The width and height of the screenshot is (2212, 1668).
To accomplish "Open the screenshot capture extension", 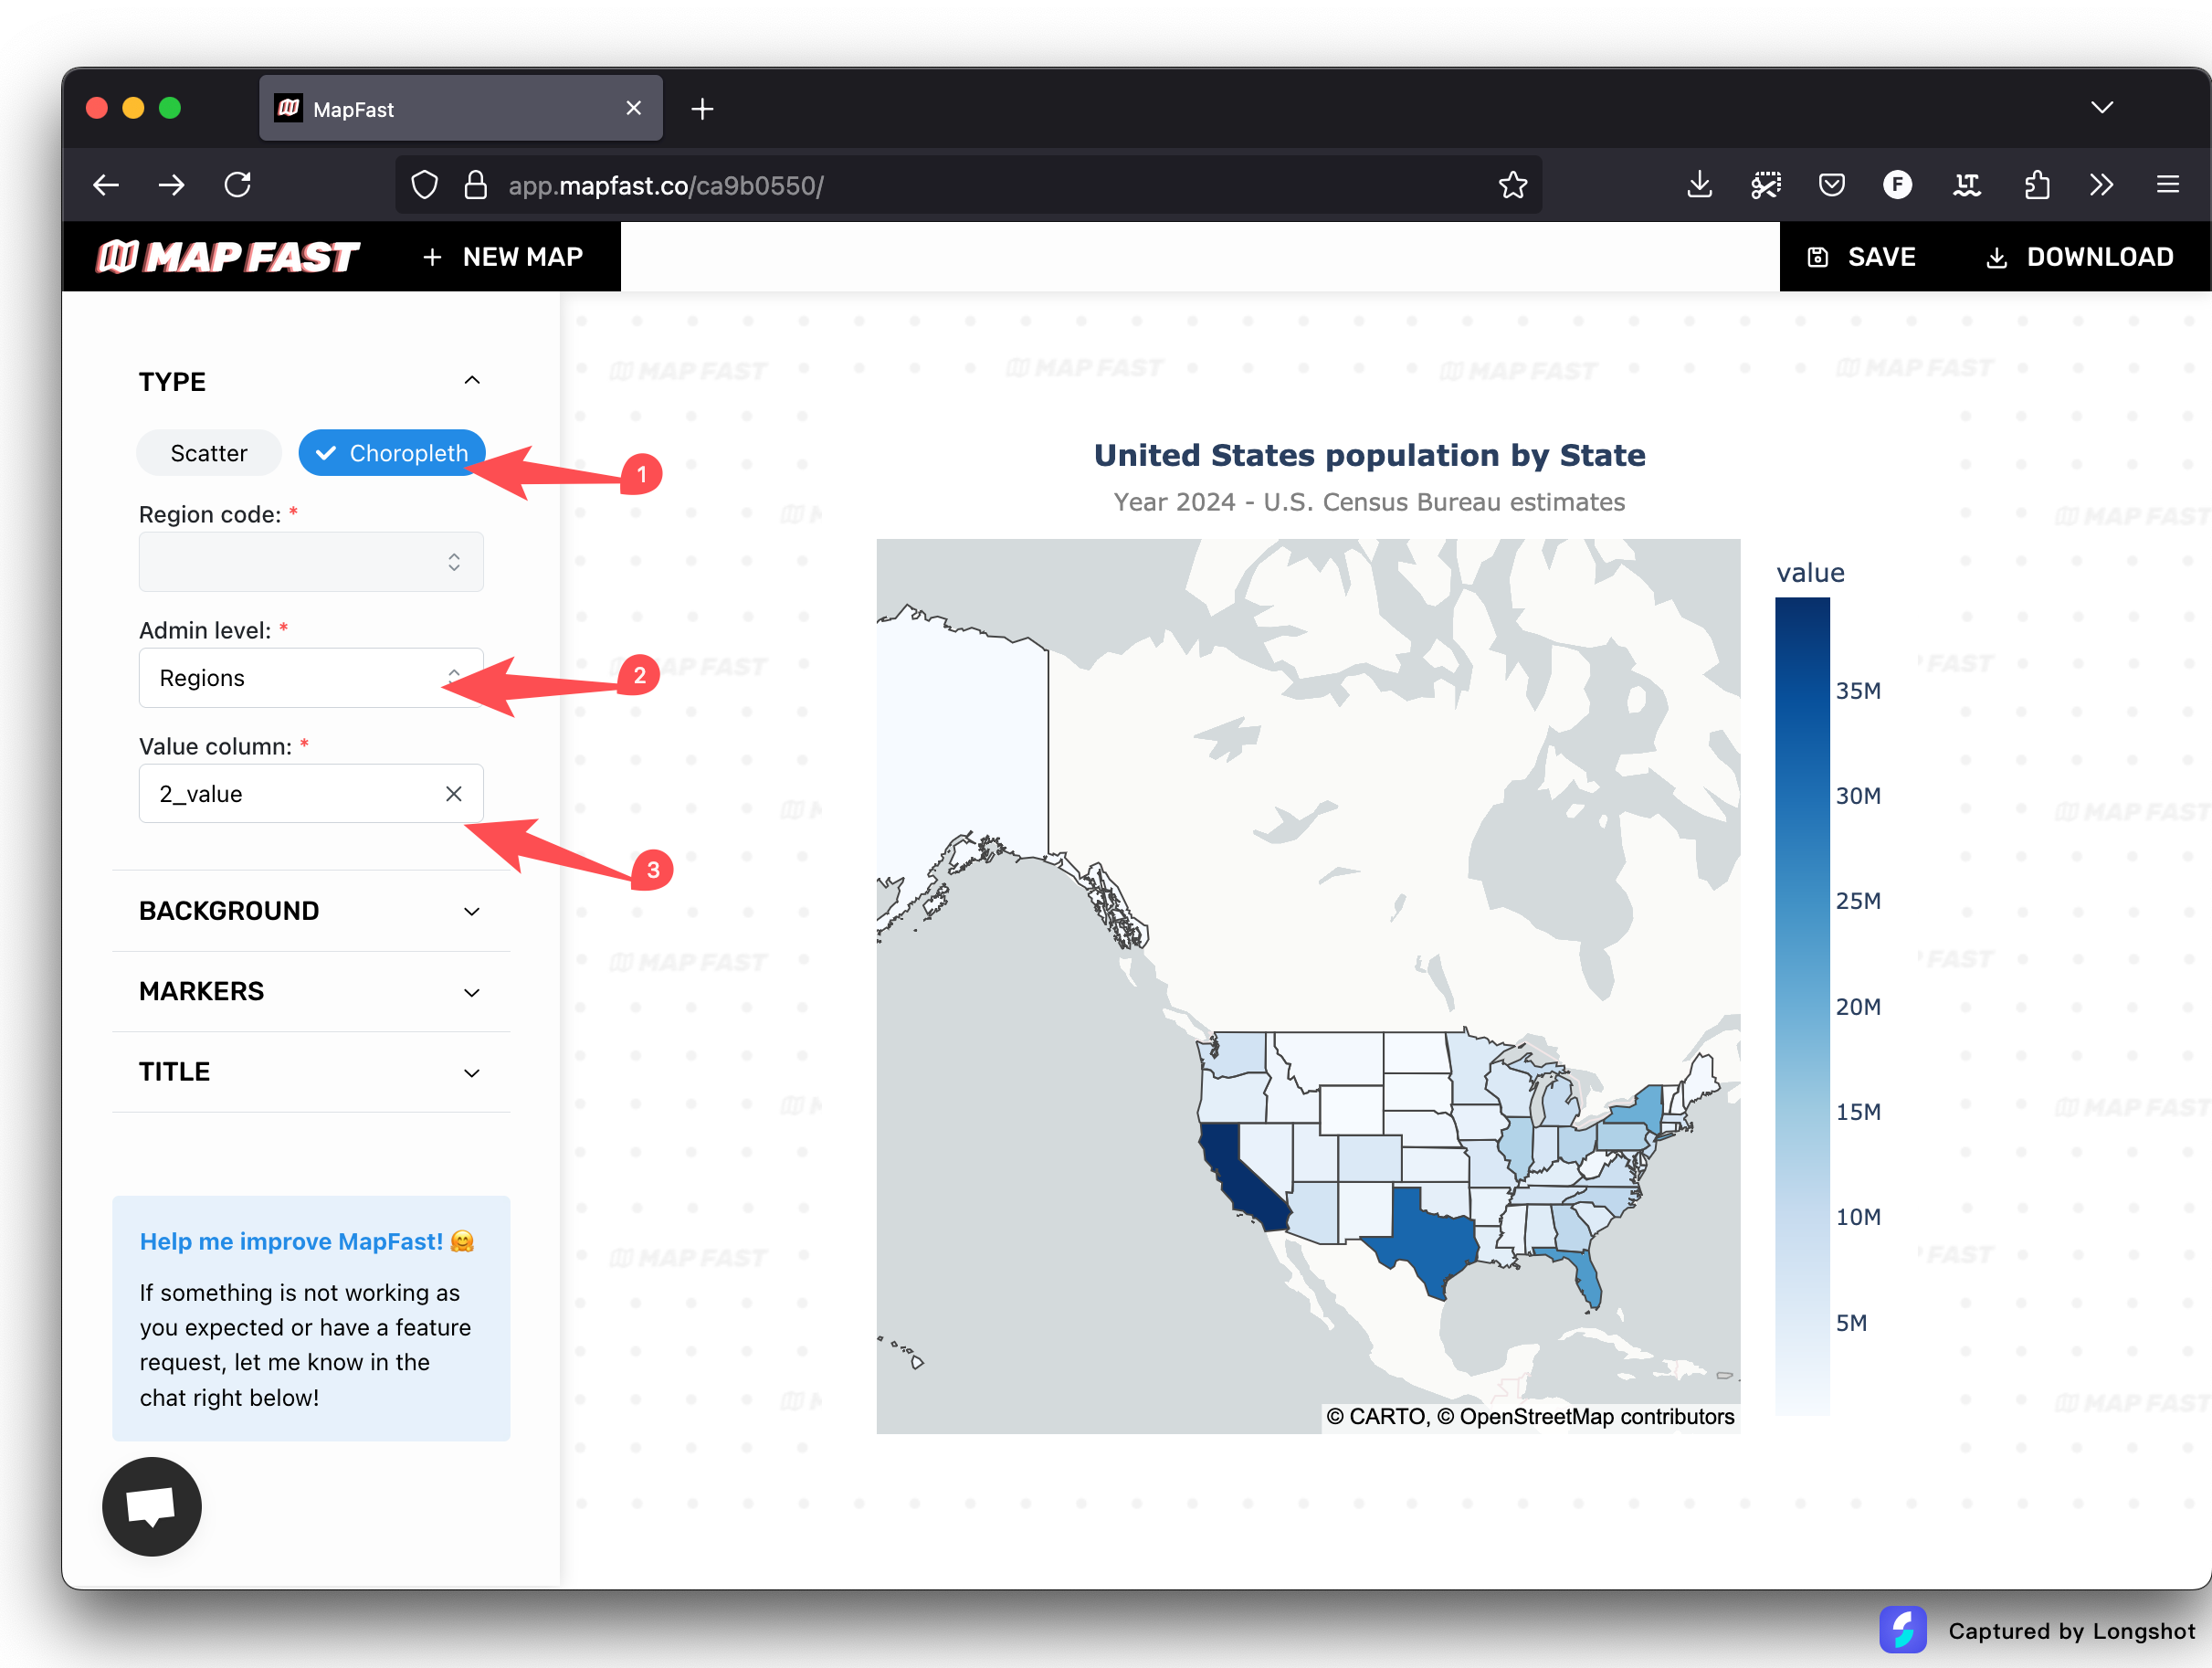I will [x=1766, y=185].
